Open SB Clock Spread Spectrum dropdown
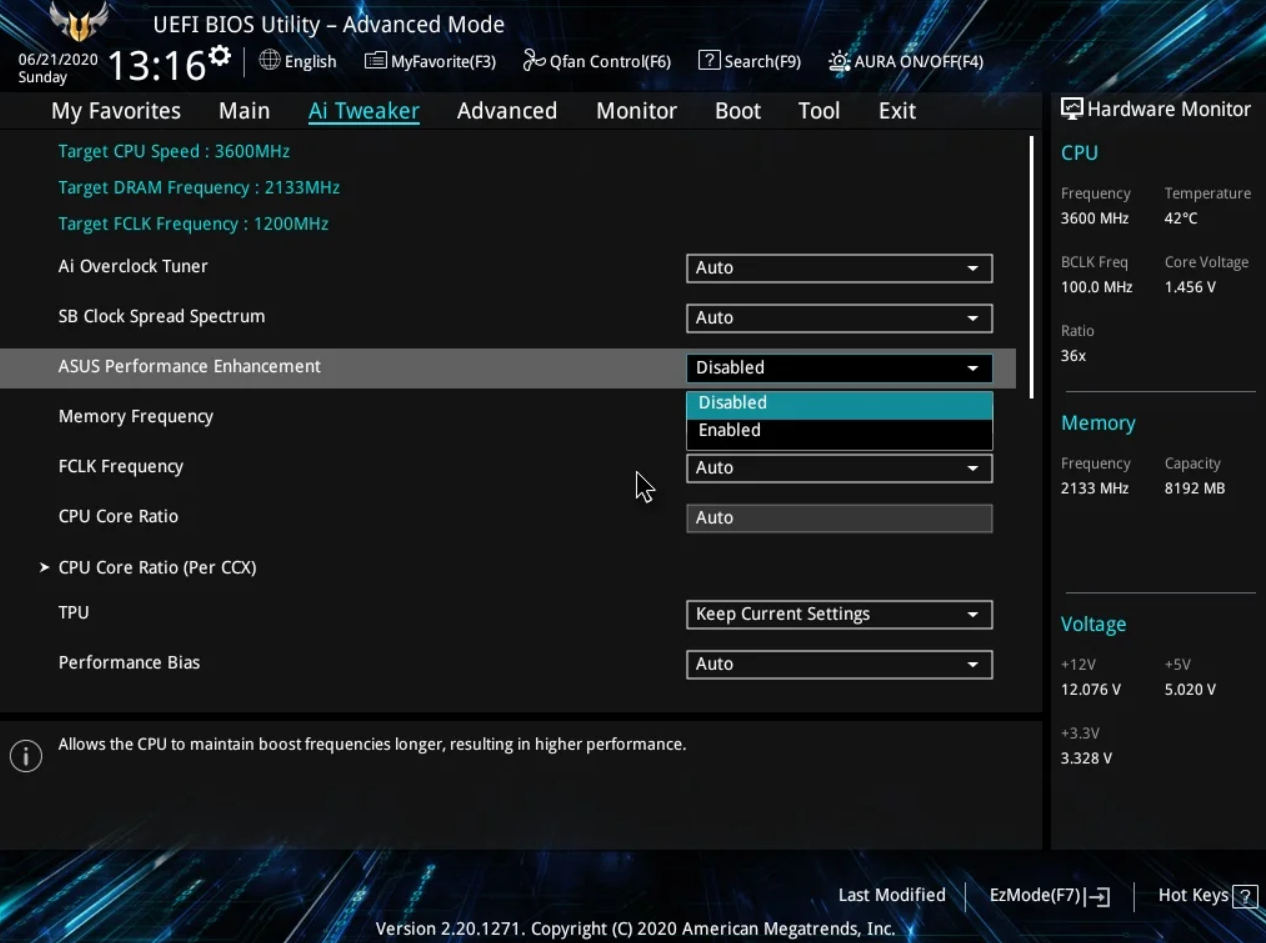The width and height of the screenshot is (1266, 943). pos(839,318)
